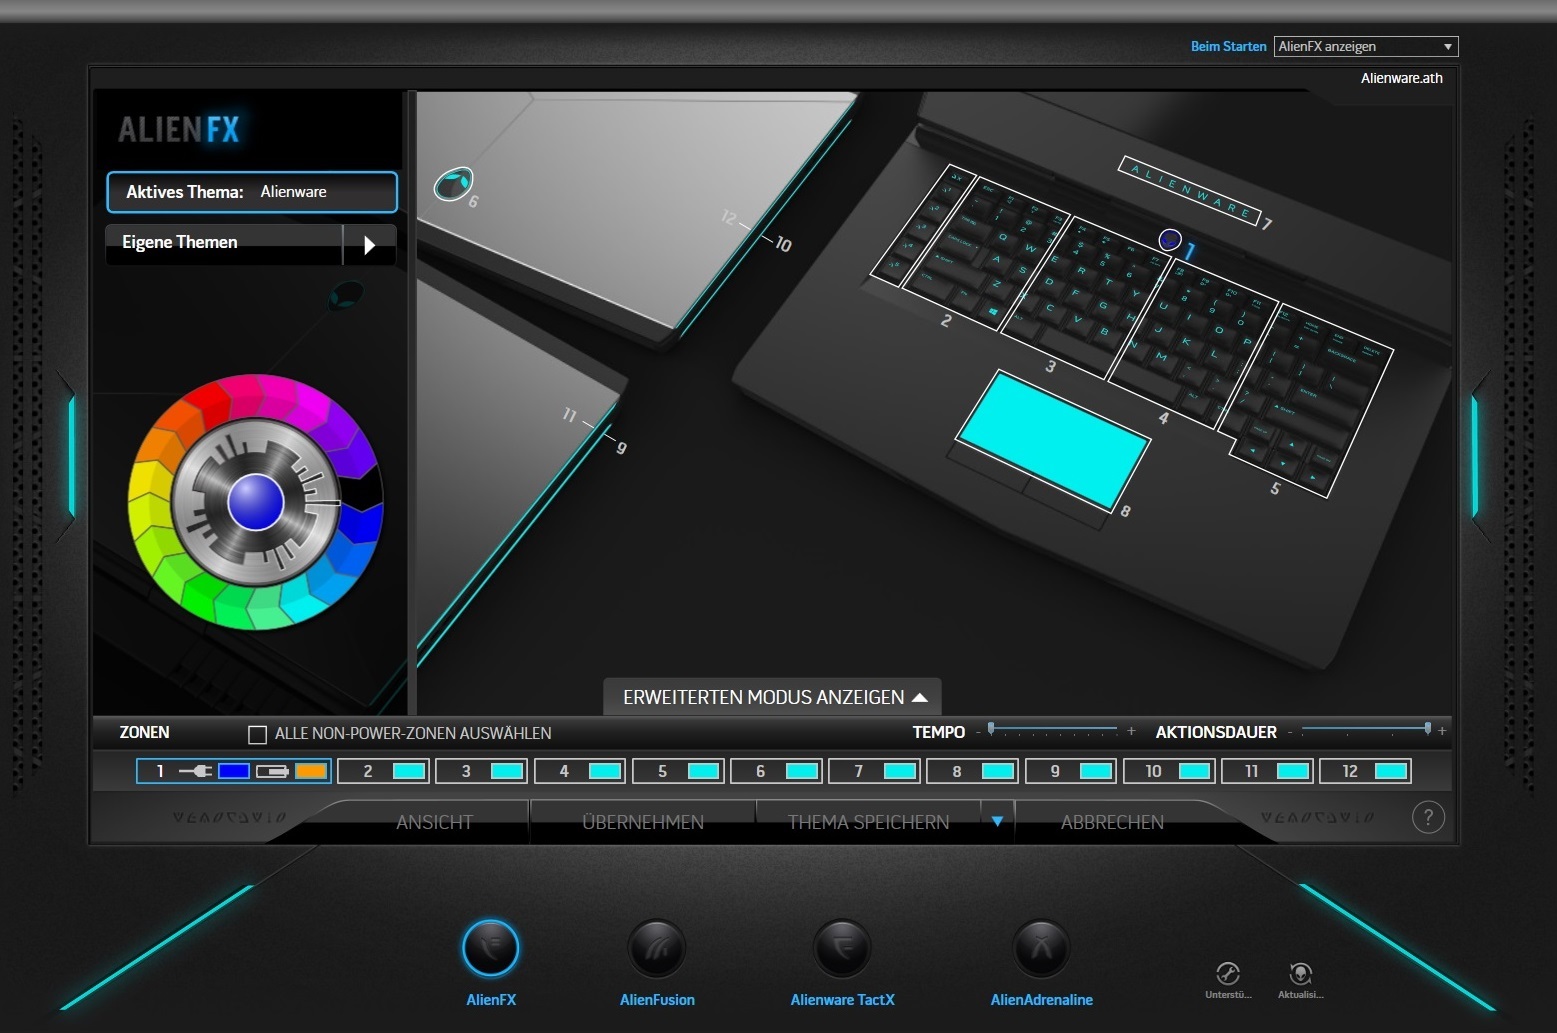Pick the orange swatch in zone 1

[311, 771]
